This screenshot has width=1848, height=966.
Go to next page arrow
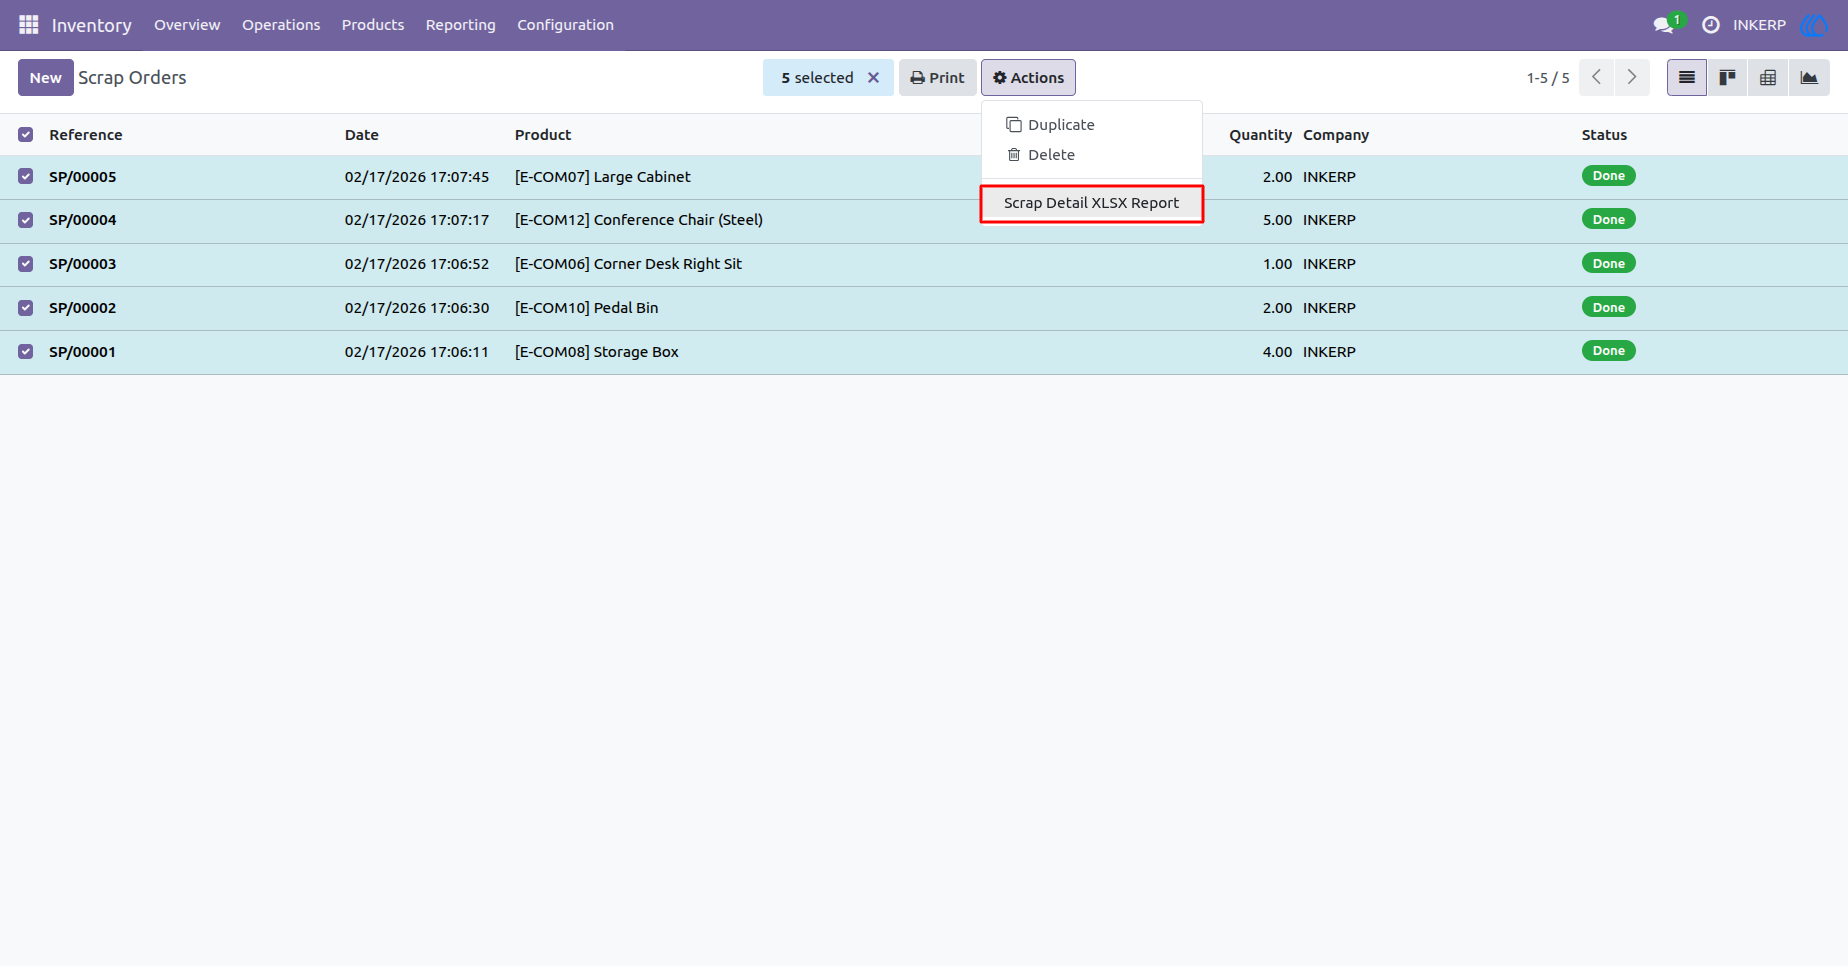point(1632,78)
